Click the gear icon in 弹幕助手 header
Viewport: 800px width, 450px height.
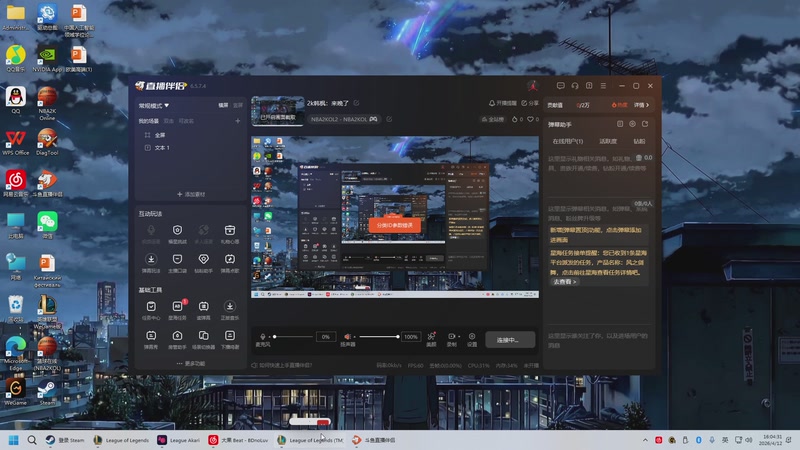(x=632, y=124)
